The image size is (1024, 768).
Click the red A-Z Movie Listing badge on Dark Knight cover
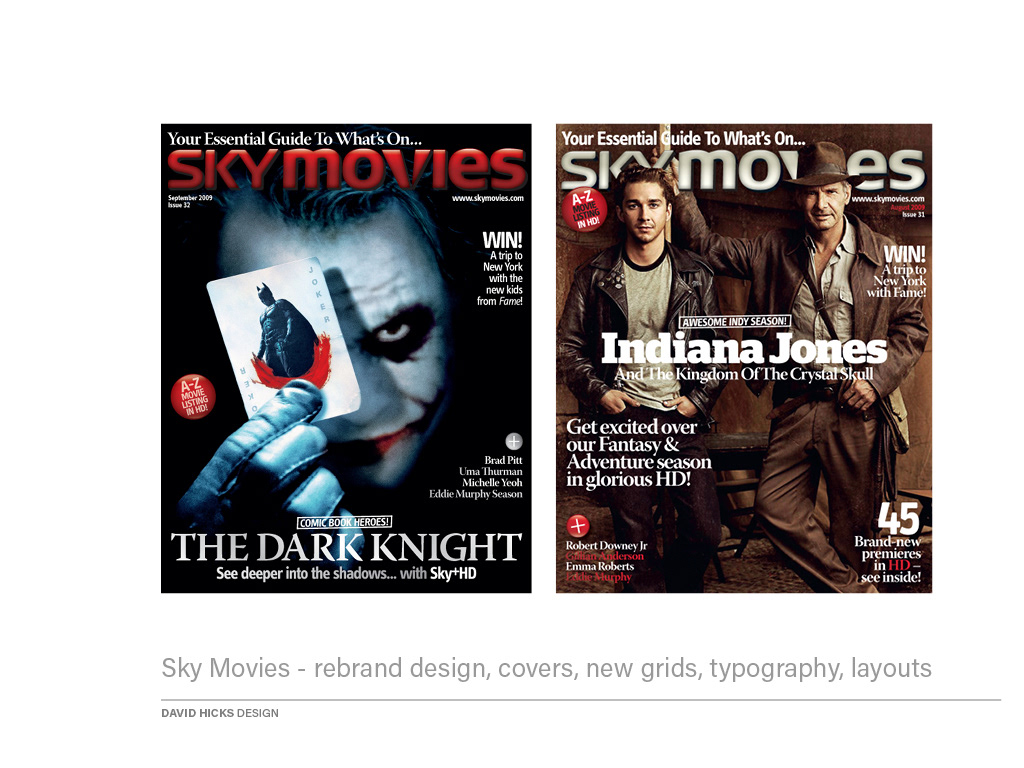[193, 396]
